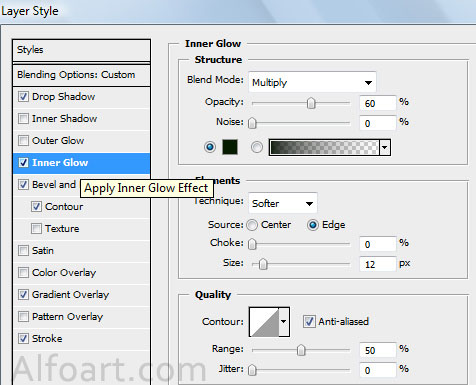
Task: Enable the Satin checkbox
Action: (23, 251)
